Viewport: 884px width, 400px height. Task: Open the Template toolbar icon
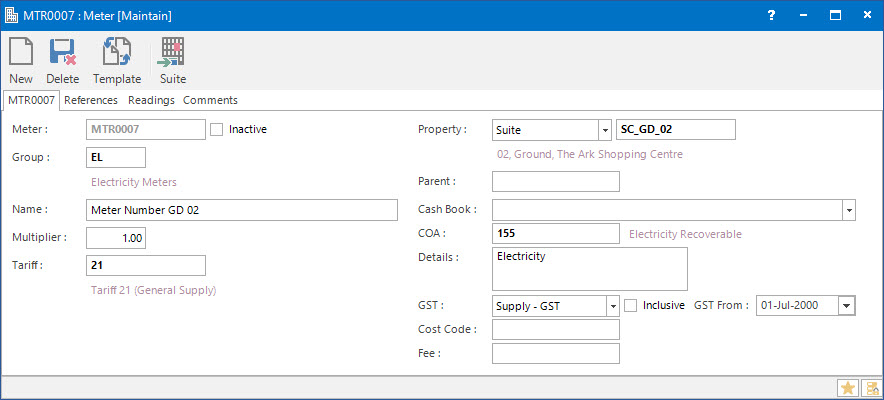117,53
